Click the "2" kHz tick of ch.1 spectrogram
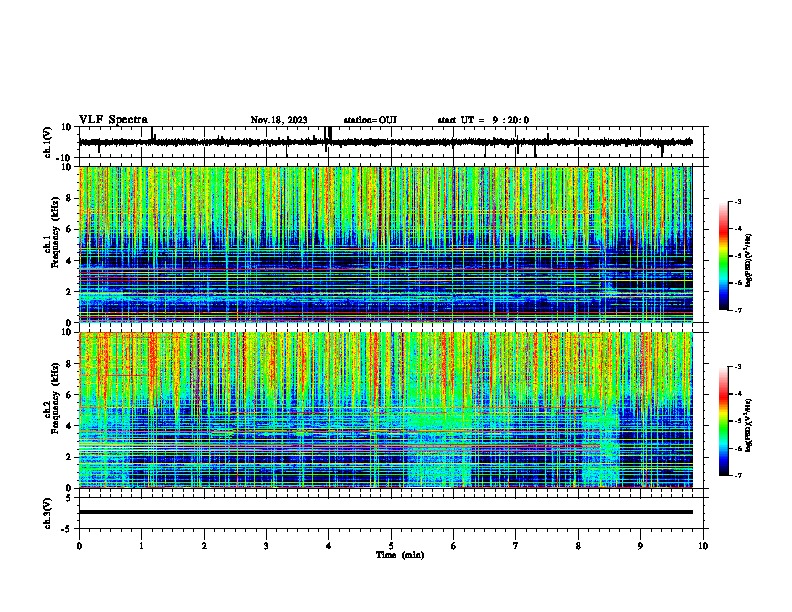Image resolution: width=792 pixels, height=612 pixels. (x=69, y=292)
